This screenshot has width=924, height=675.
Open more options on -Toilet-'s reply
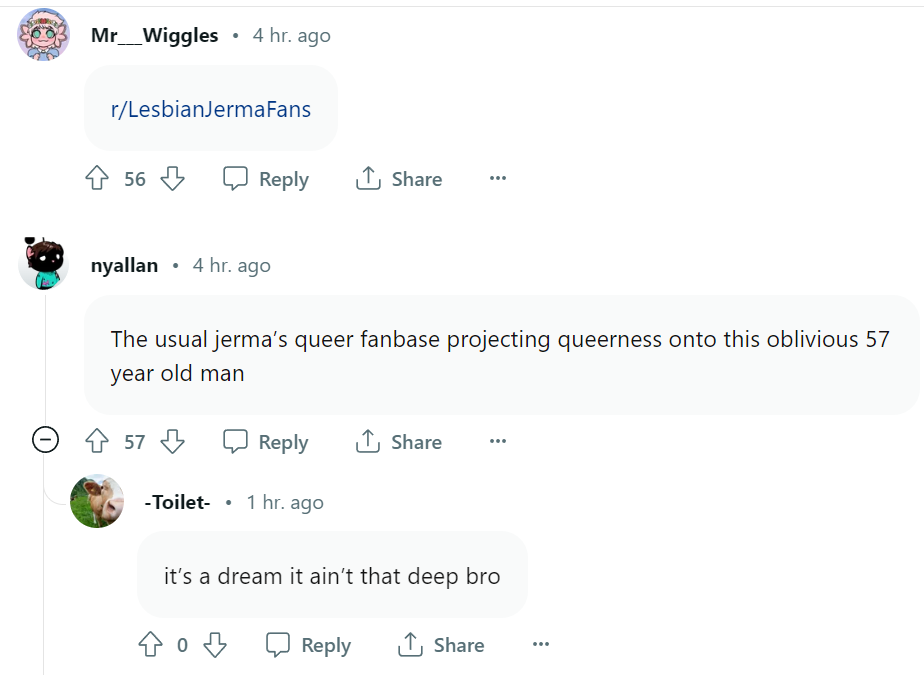pyautogui.click(x=541, y=644)
